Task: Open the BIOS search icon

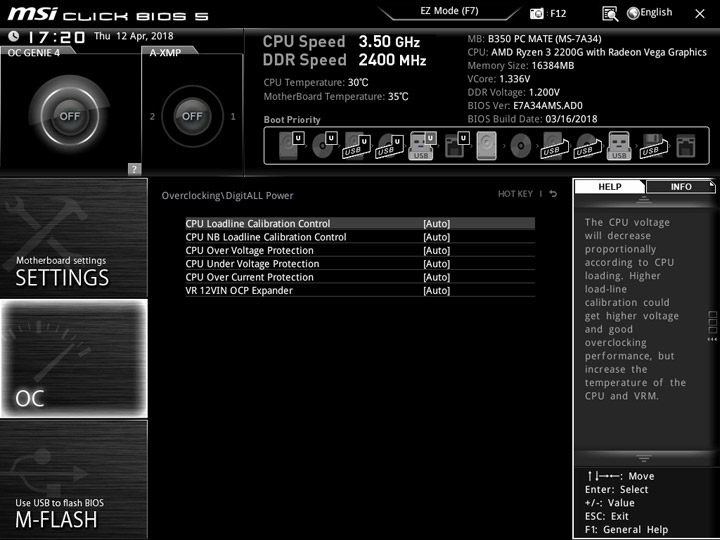Action: 610,14
